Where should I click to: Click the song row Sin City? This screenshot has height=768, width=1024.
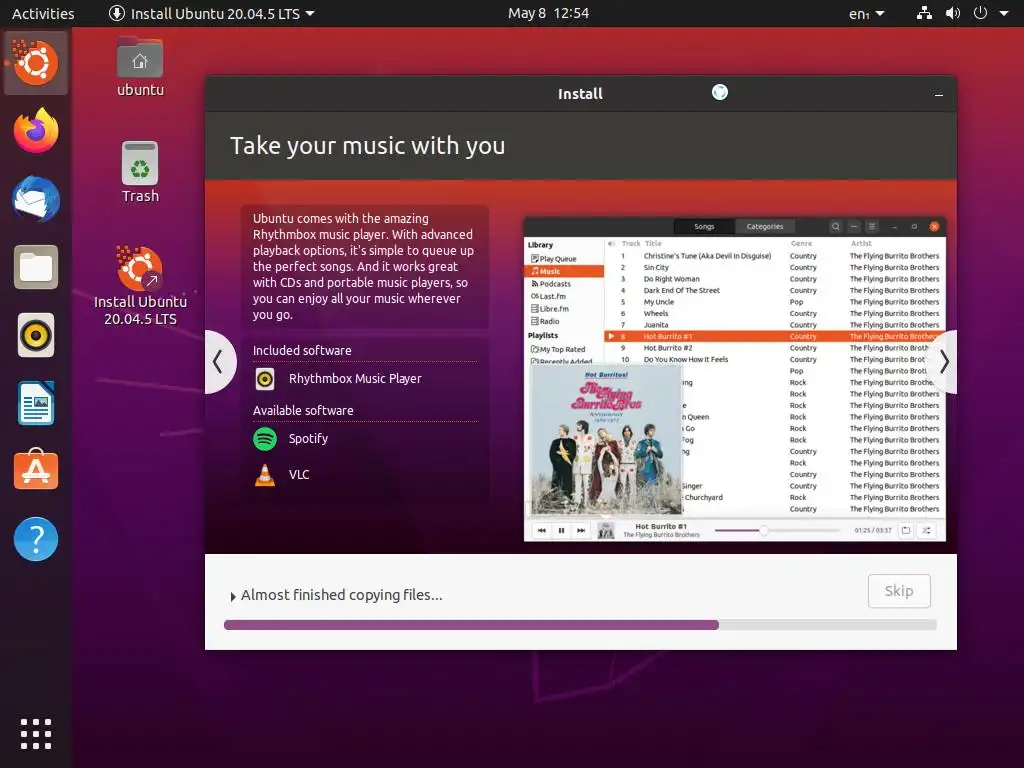click(x=775, y=268)
